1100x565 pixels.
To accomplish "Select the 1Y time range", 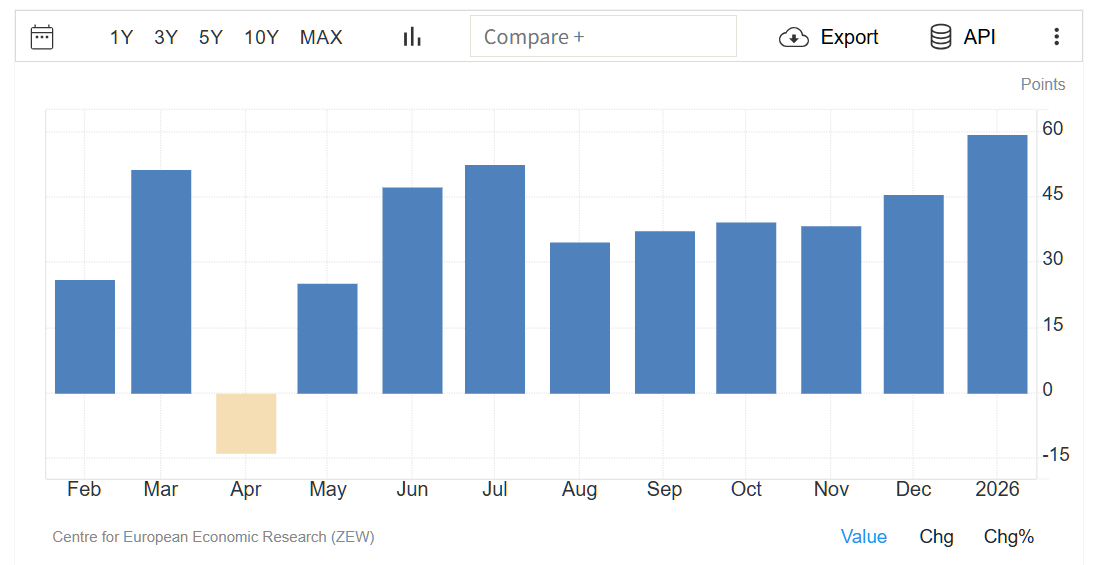I will (121, 37).
